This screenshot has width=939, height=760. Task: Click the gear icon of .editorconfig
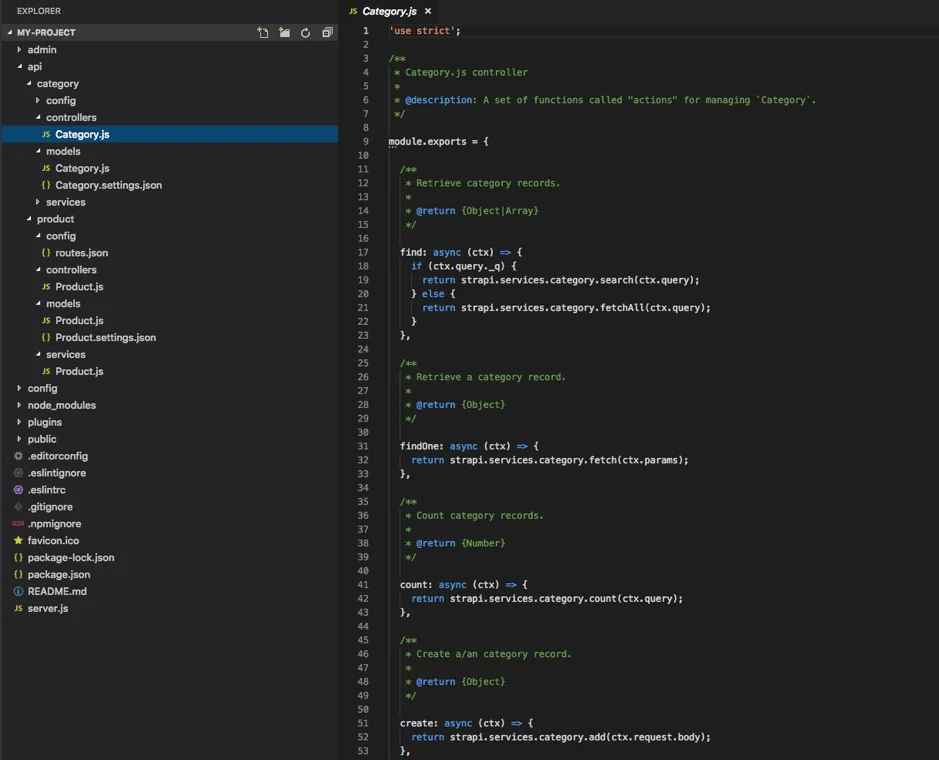(x=19, y=456)
